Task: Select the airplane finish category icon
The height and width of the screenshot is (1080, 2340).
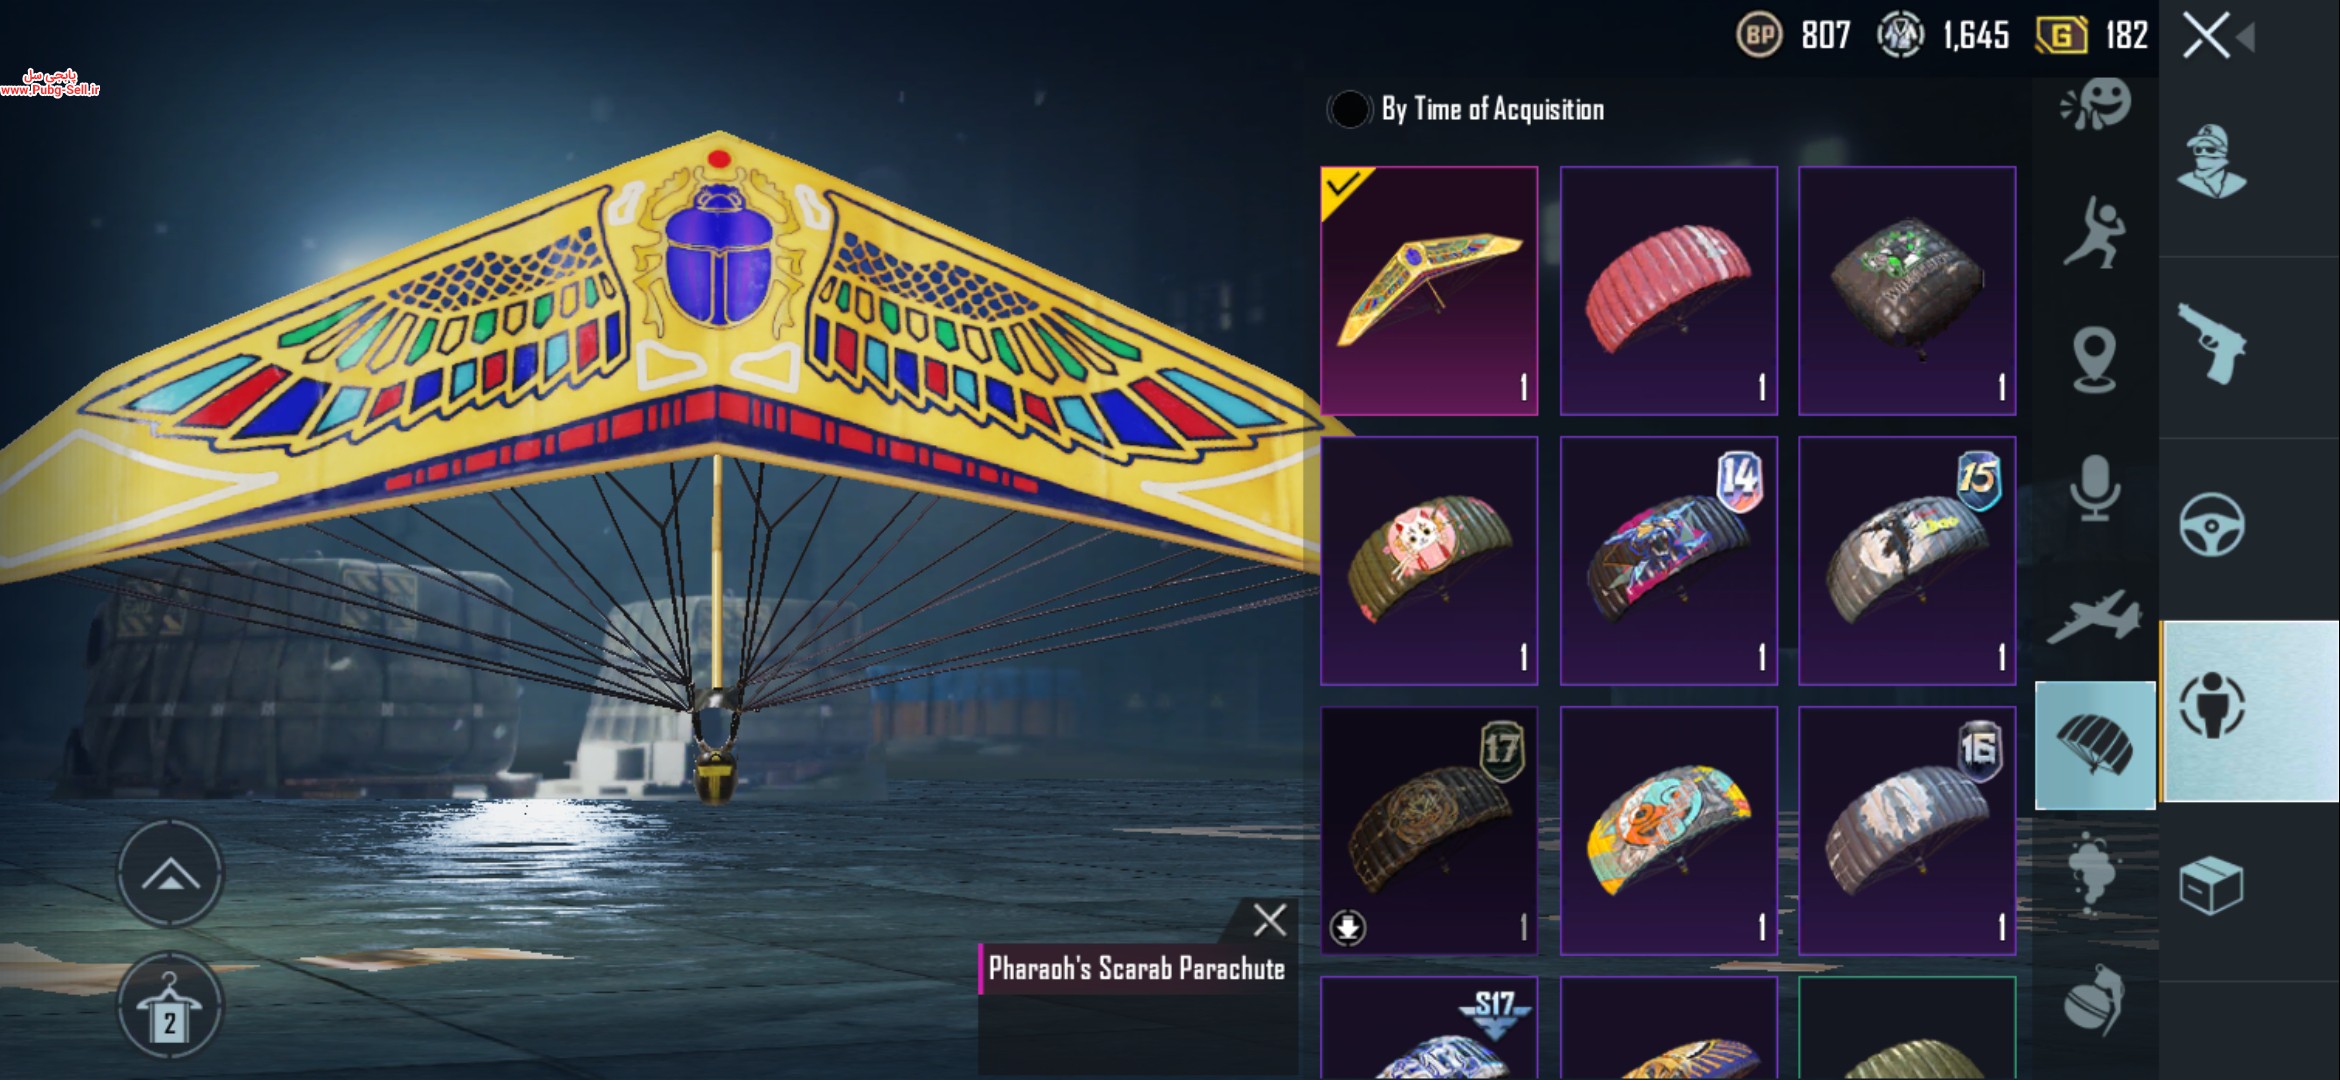Action: click(2094, 616)
